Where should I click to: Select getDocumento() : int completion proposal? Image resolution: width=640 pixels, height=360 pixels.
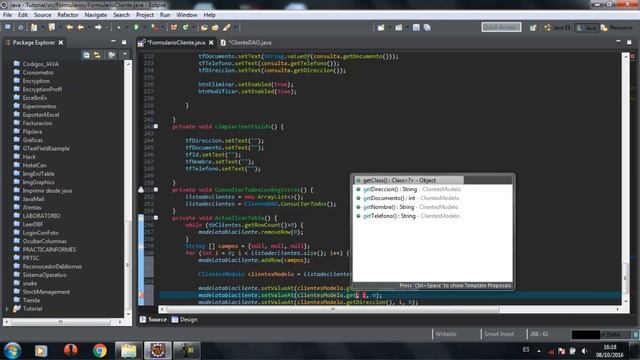(x=432, y=198)
